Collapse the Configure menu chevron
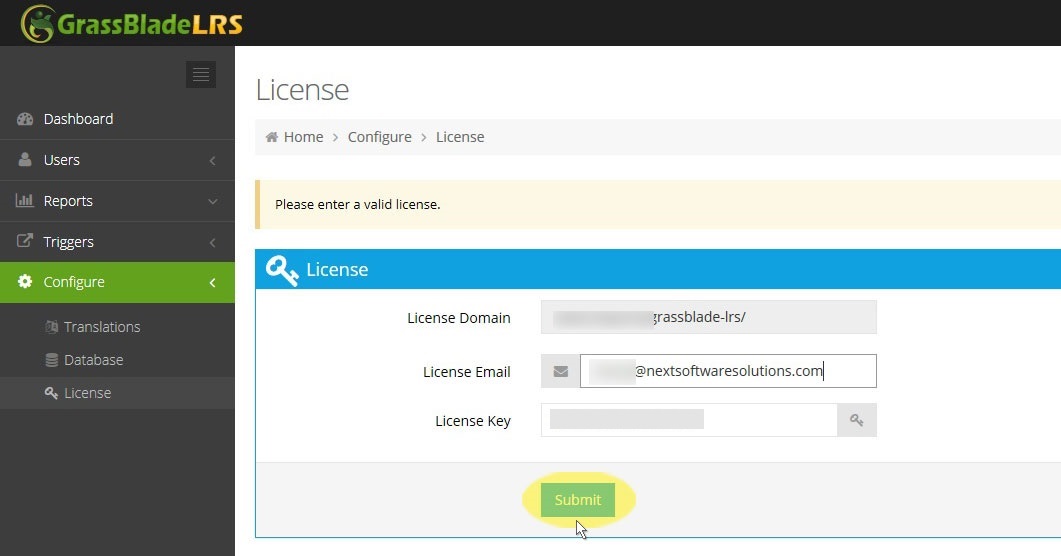This screenshot has width=1061, height=556. pyautogui.click(x=212, y=283)
